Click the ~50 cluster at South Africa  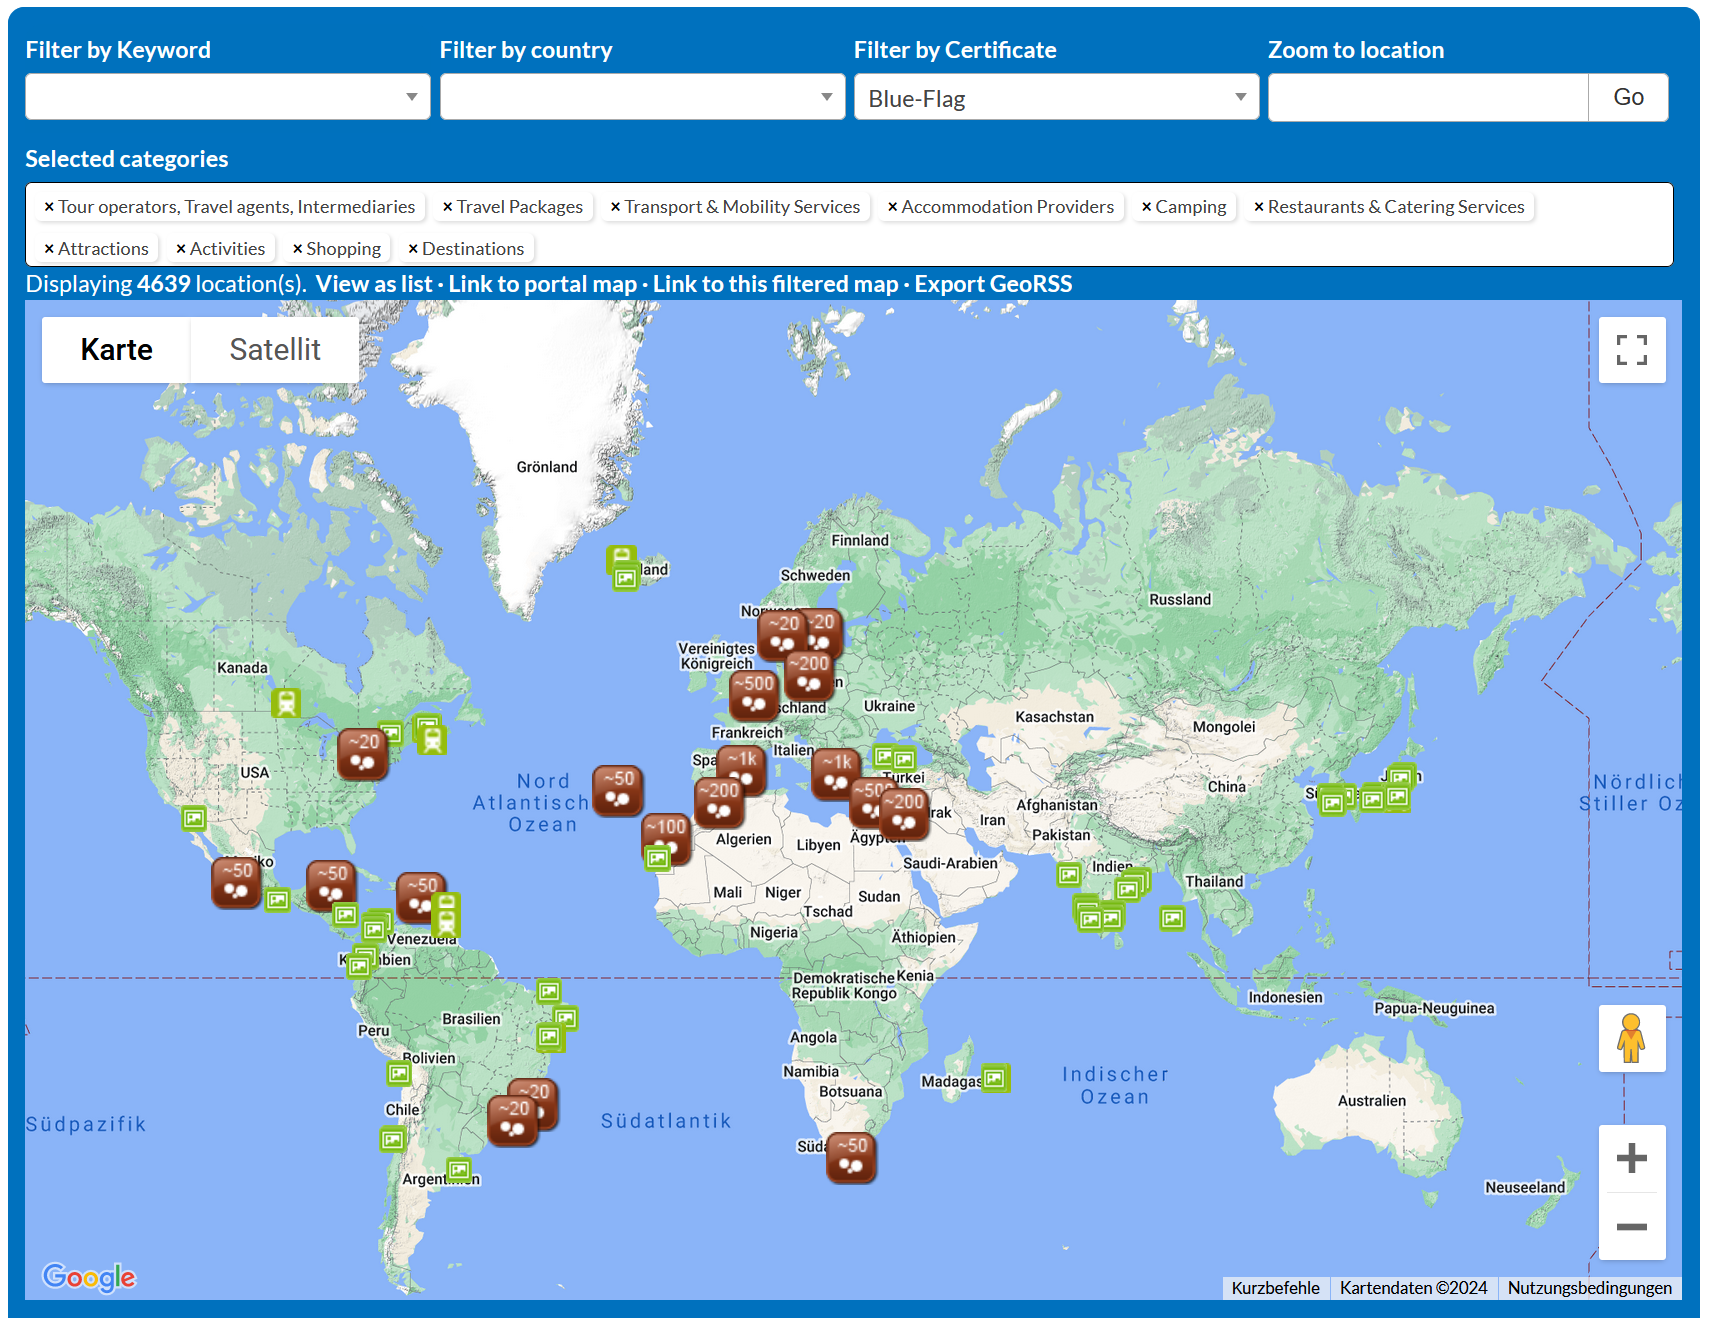(851, 1156)
